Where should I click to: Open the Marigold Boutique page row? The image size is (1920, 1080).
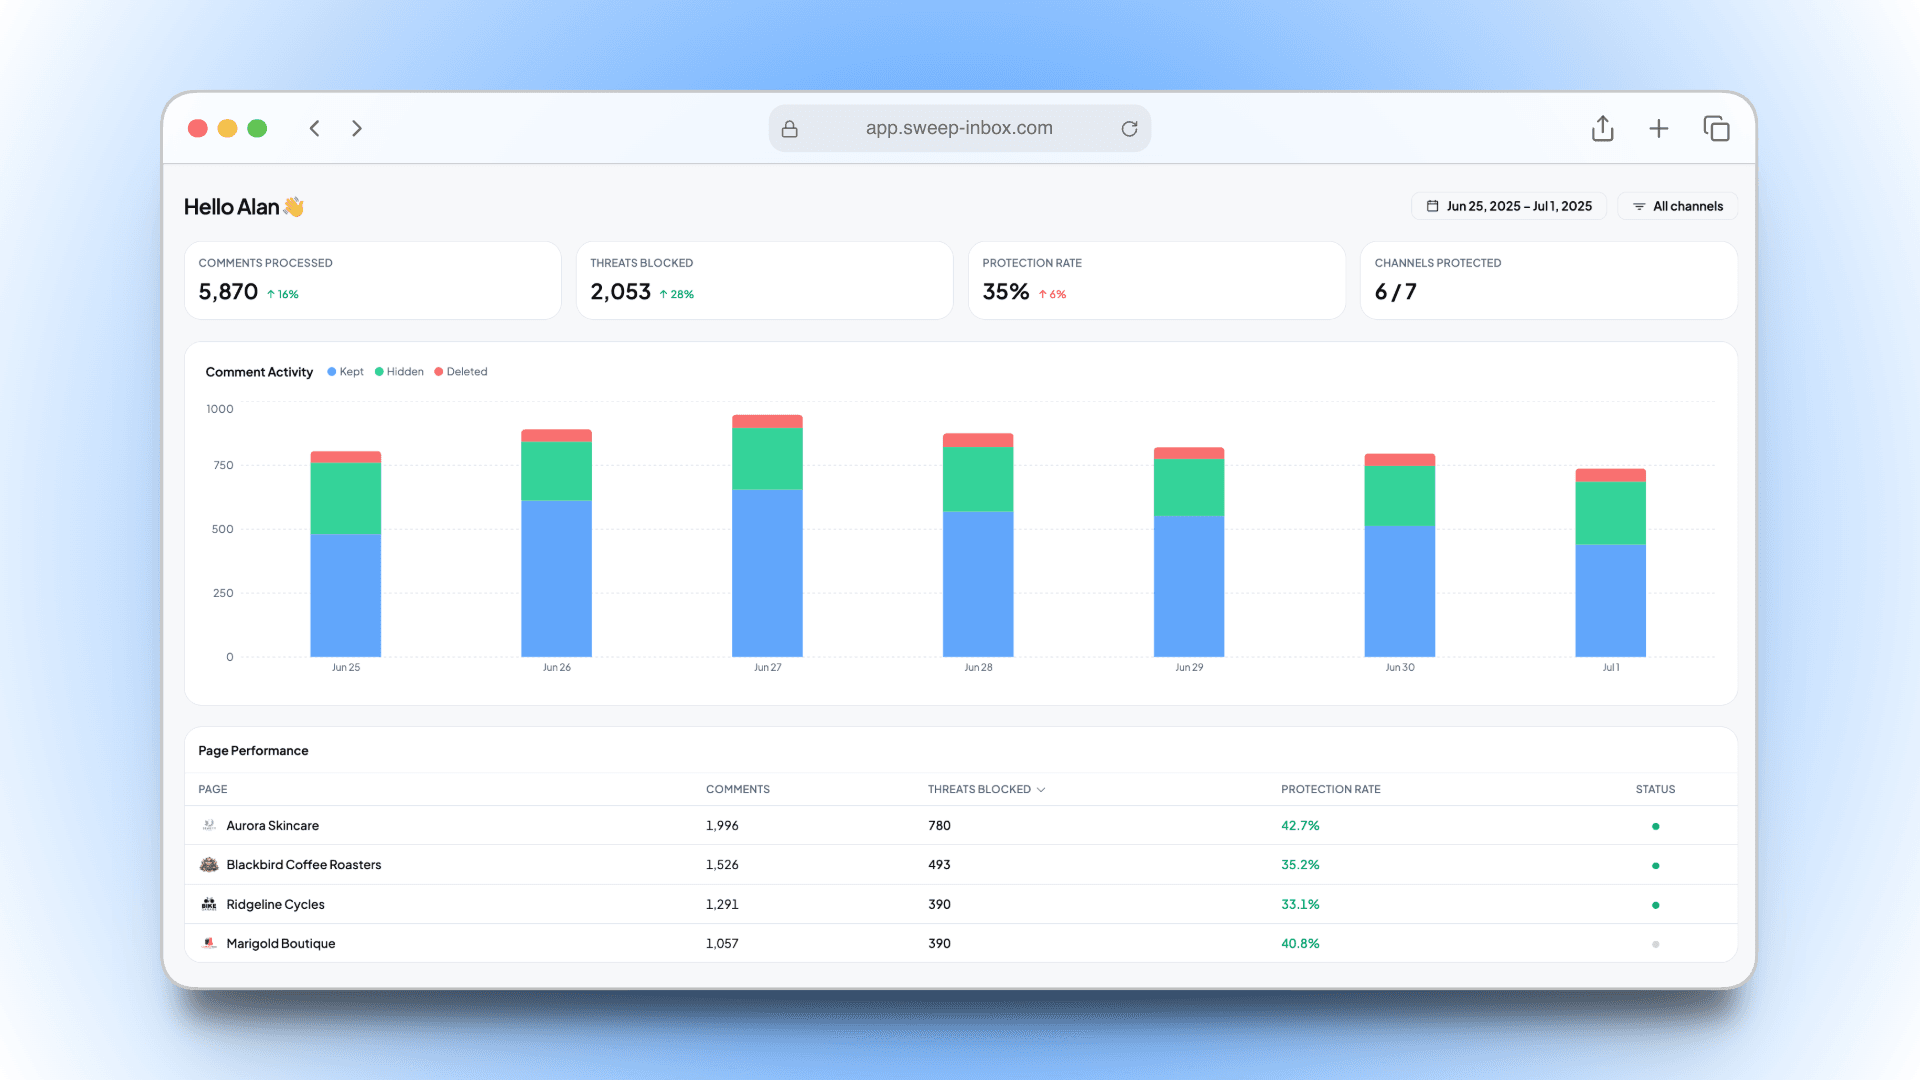pos(961,943)
